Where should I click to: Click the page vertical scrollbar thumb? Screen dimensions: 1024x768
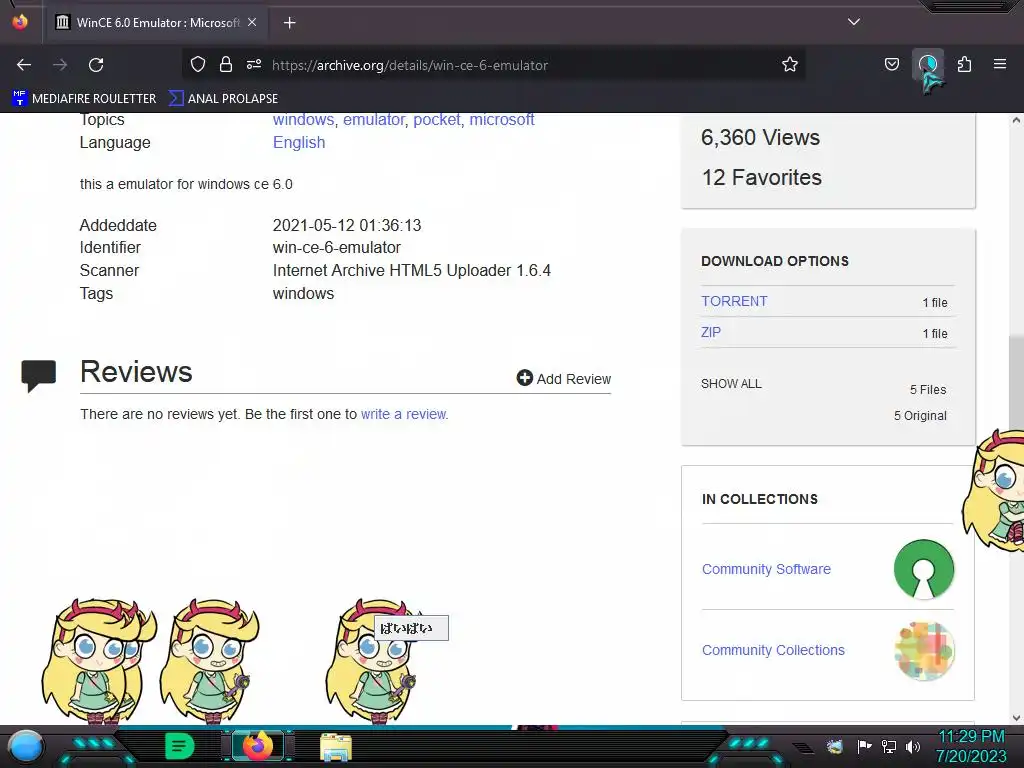pos(1016,385)
